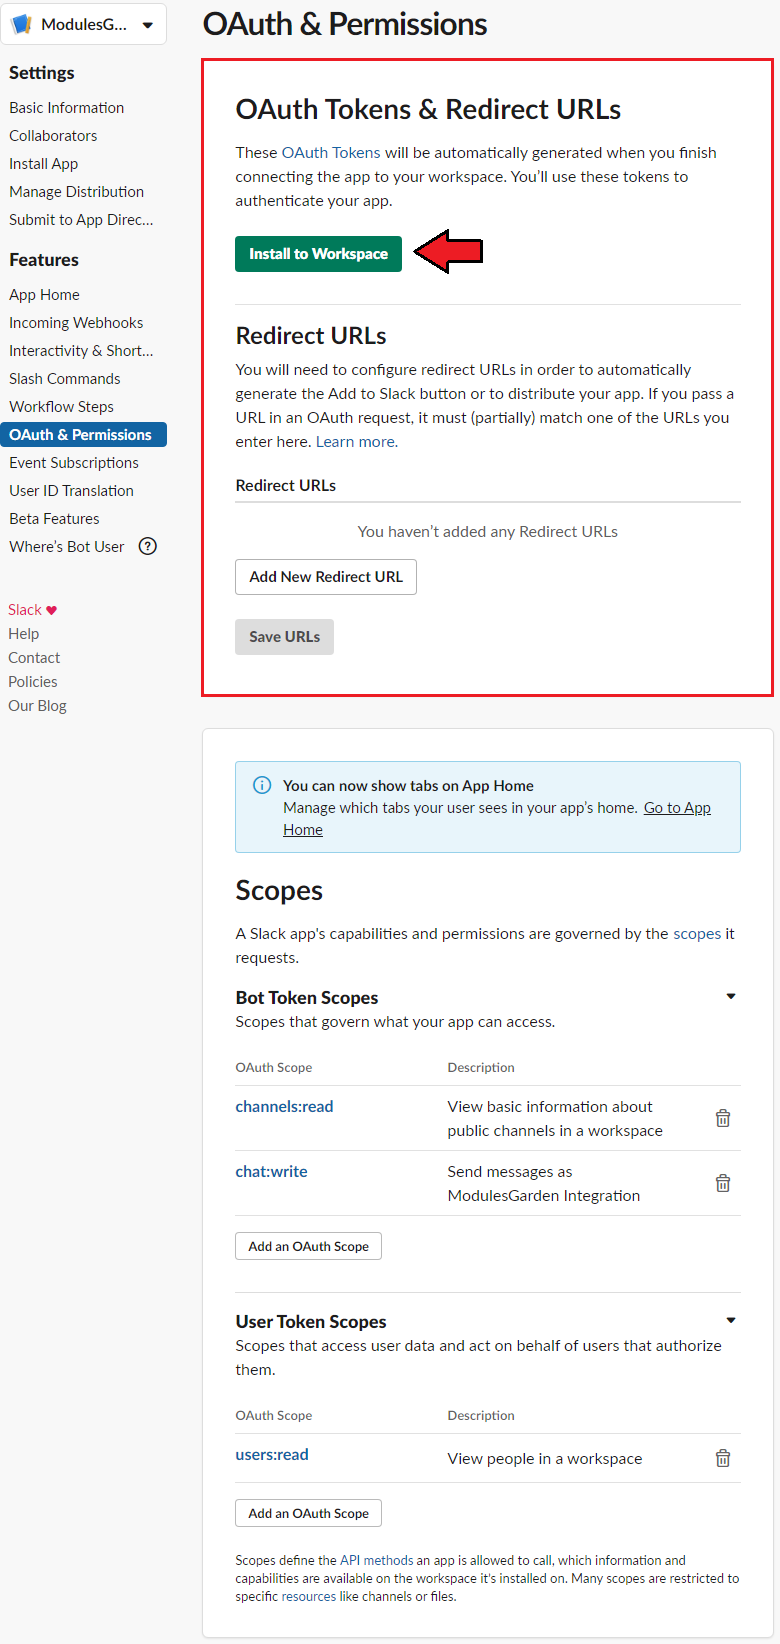Viewport: 780px width, 1644px height.
Task: Select Interactivity & Shortcuts in sidebar
Action: point(81,350)
